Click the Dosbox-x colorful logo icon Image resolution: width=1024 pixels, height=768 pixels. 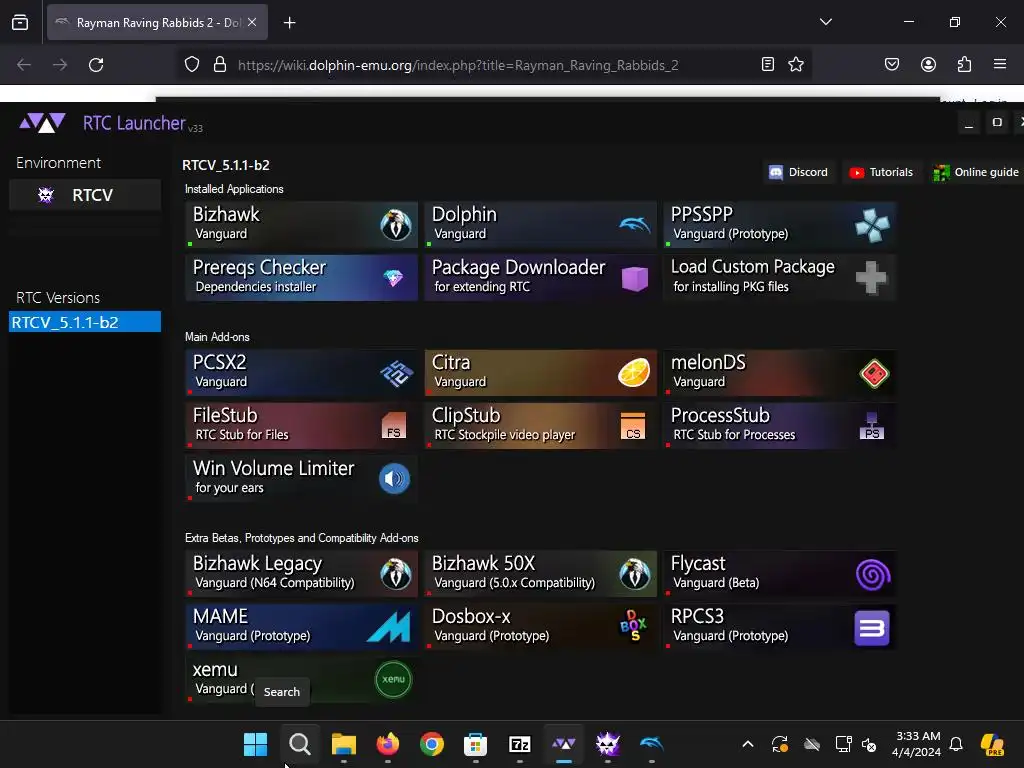[x=633, y=626]
